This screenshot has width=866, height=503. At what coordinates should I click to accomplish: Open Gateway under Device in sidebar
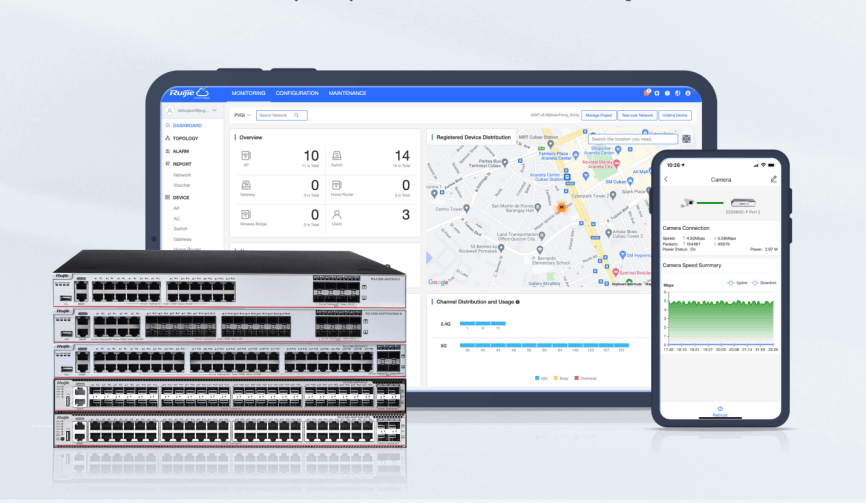click(183, 239)
